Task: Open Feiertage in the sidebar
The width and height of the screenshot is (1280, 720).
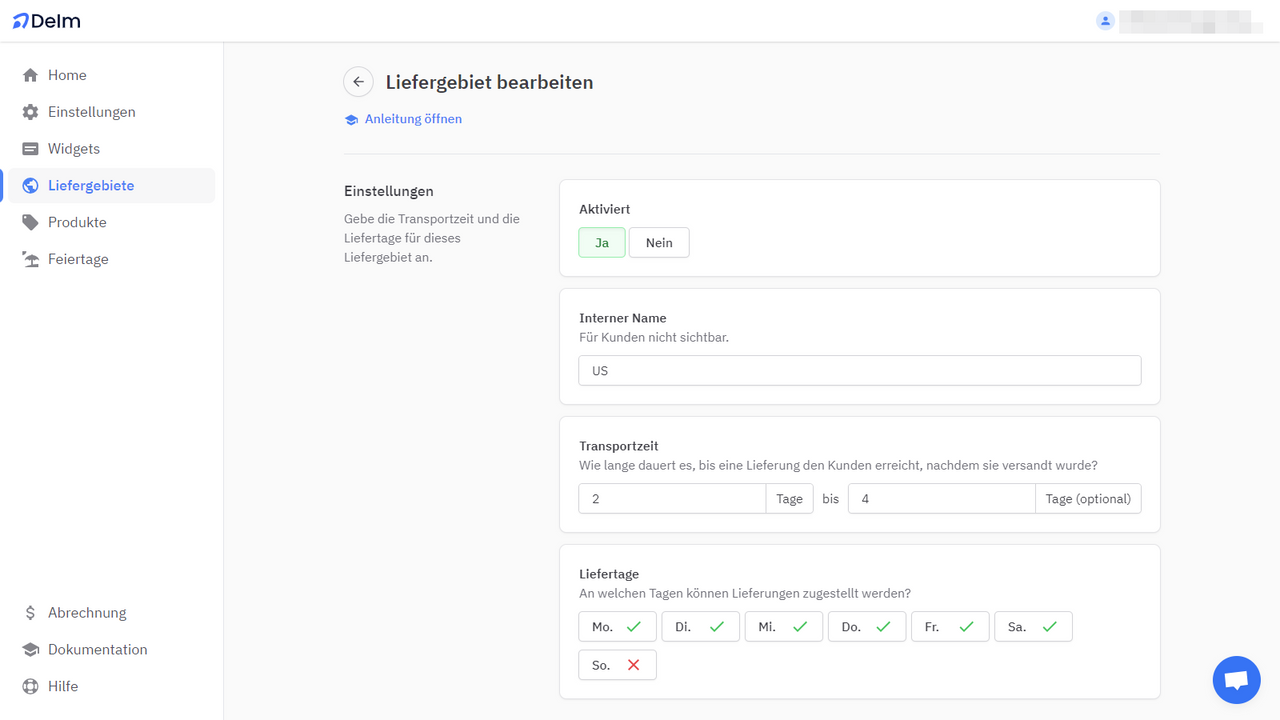Action: click(109, 259)
